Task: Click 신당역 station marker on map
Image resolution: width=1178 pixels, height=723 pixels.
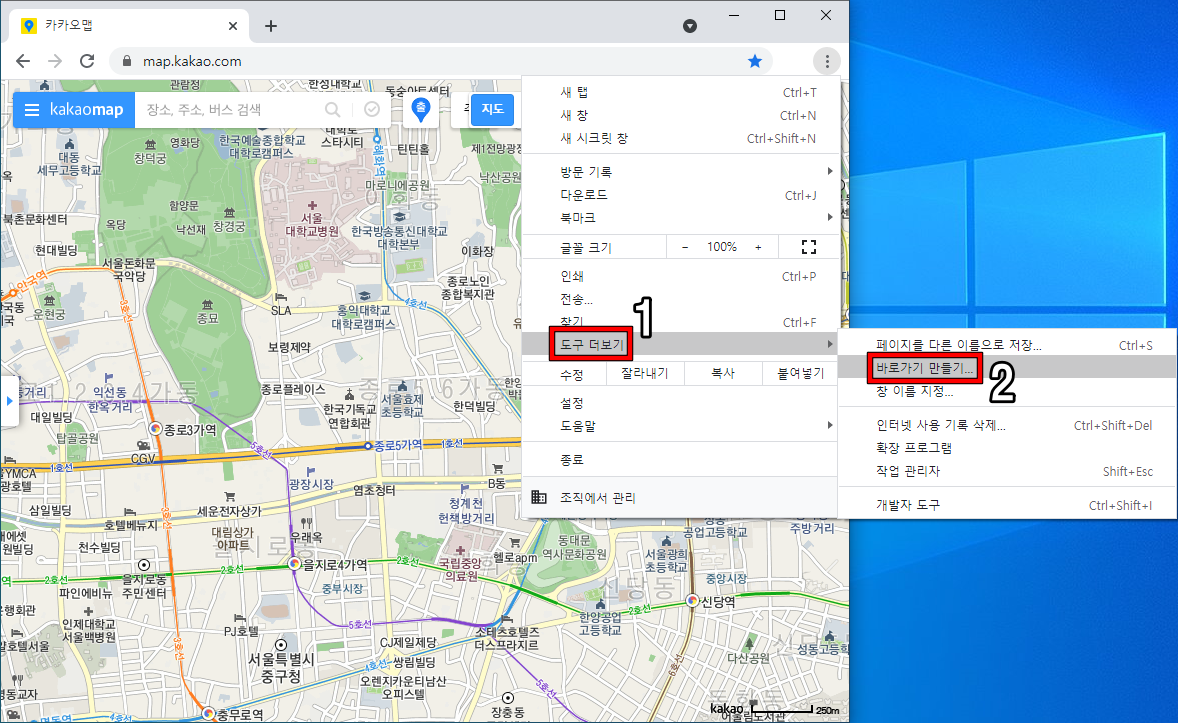Action: [693, 600]
